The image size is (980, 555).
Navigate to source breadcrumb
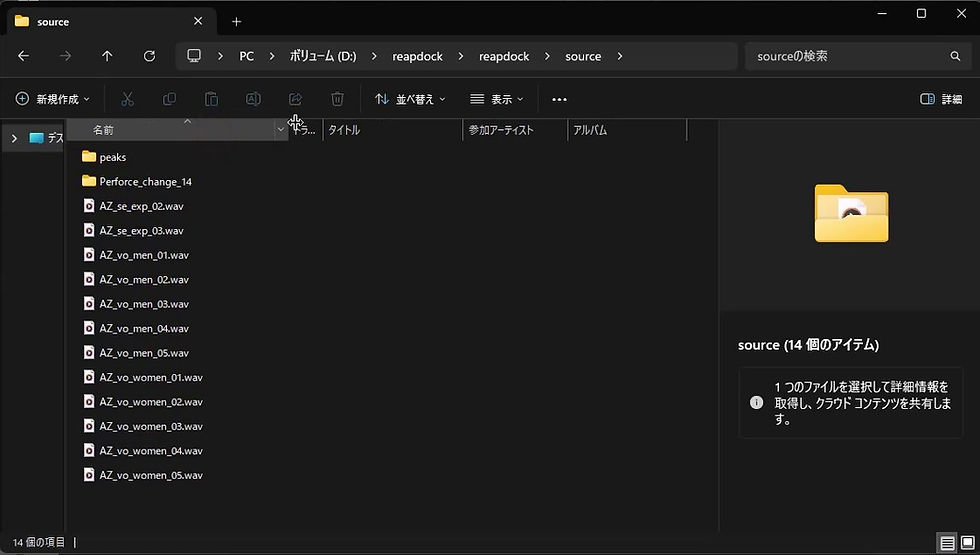[x=583, y=56]
